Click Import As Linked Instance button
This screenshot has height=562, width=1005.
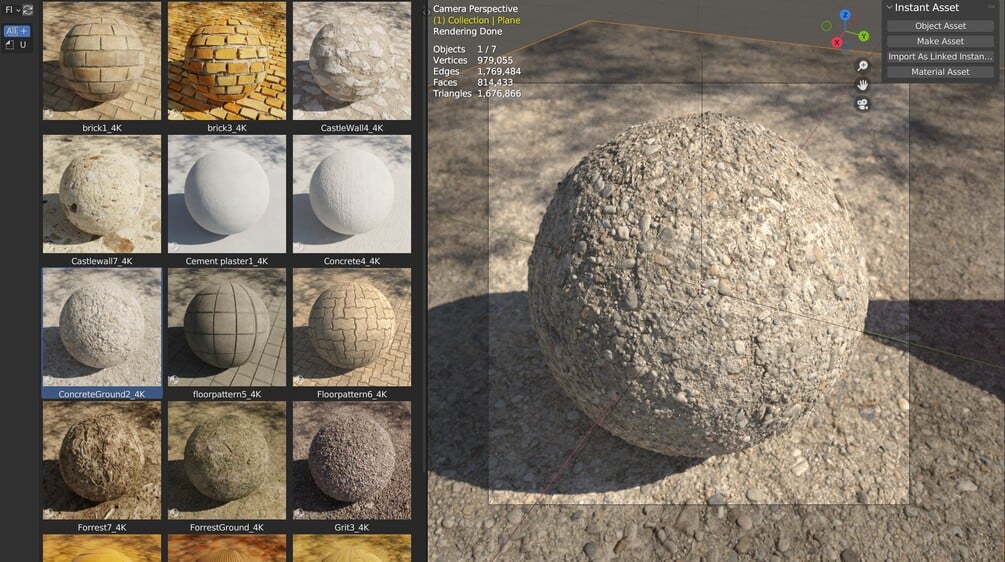[x=940, y=56]
